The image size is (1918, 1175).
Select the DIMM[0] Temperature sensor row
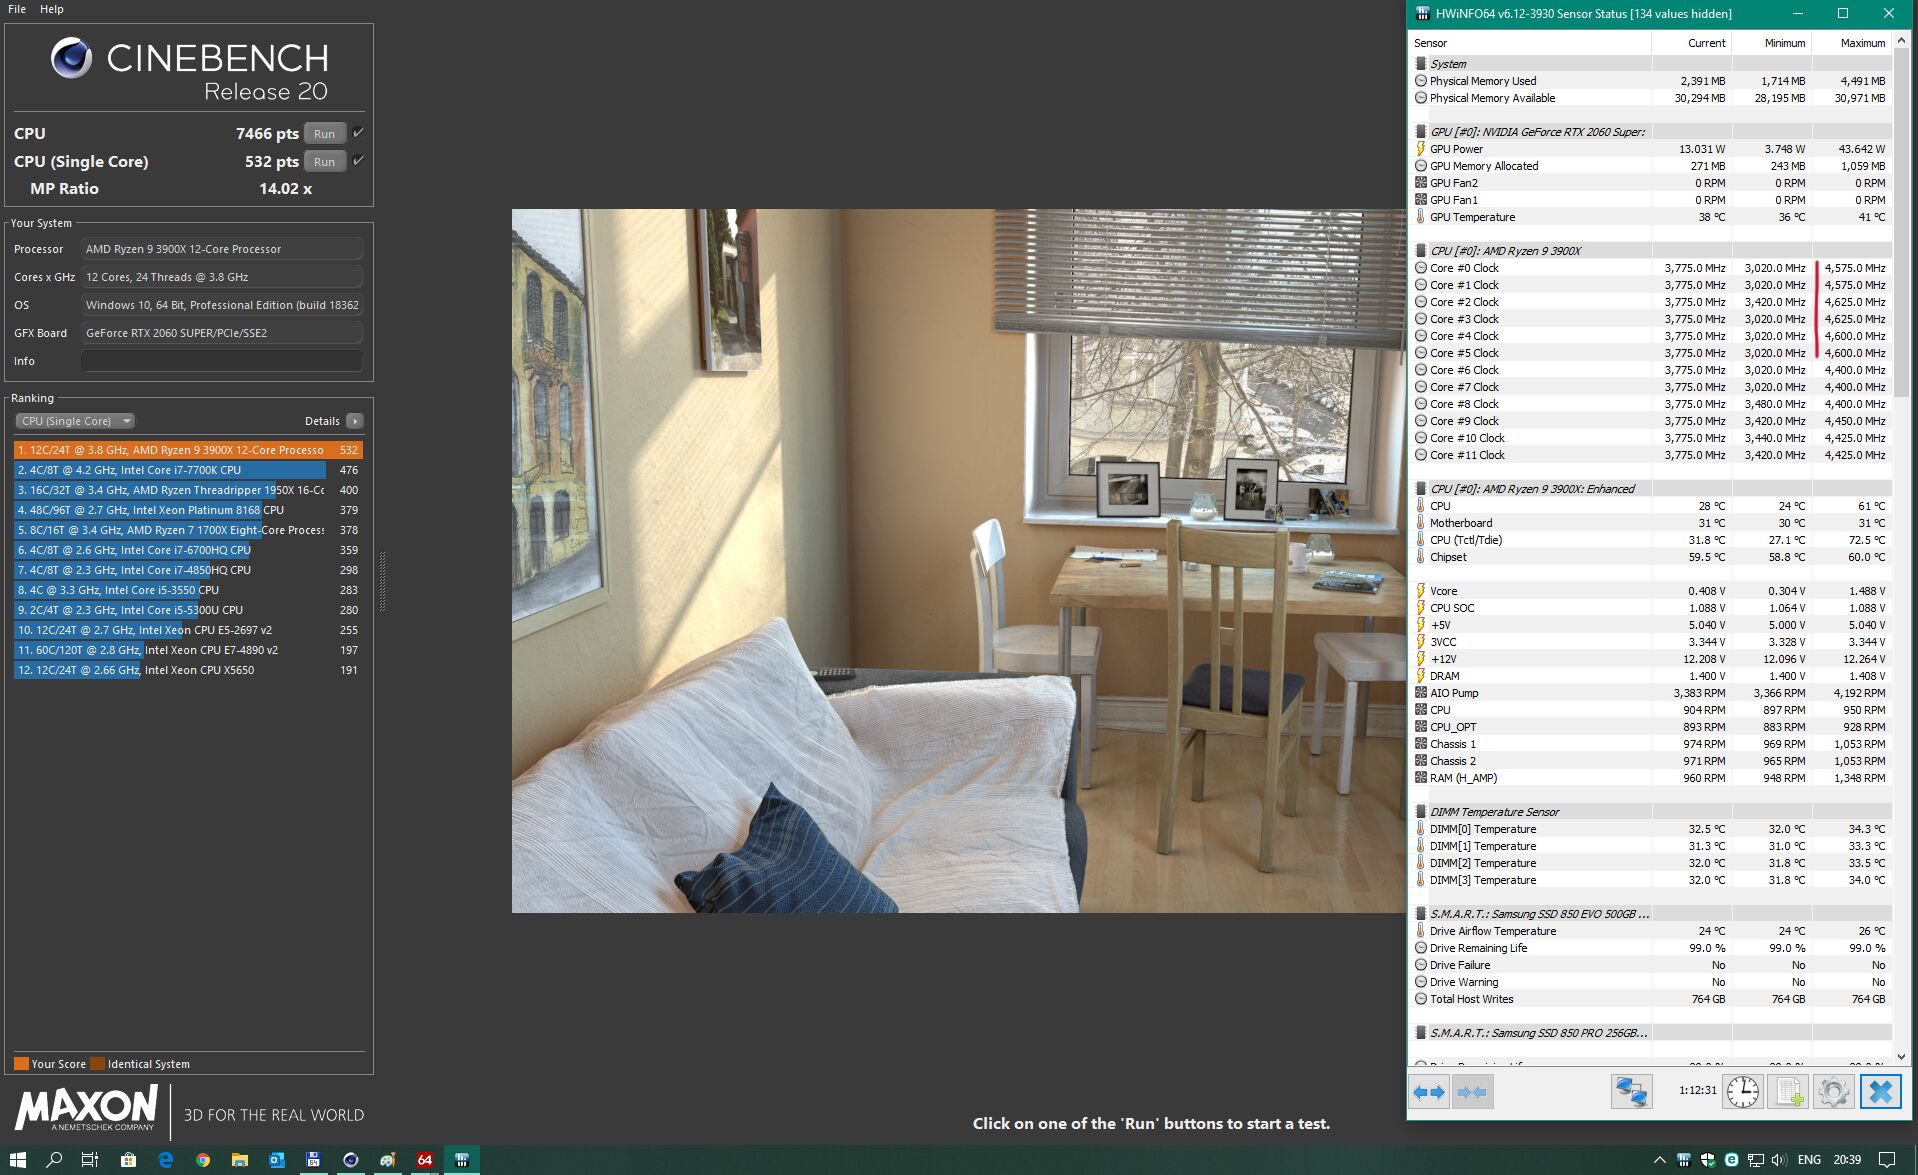(x=1651, y=829)
